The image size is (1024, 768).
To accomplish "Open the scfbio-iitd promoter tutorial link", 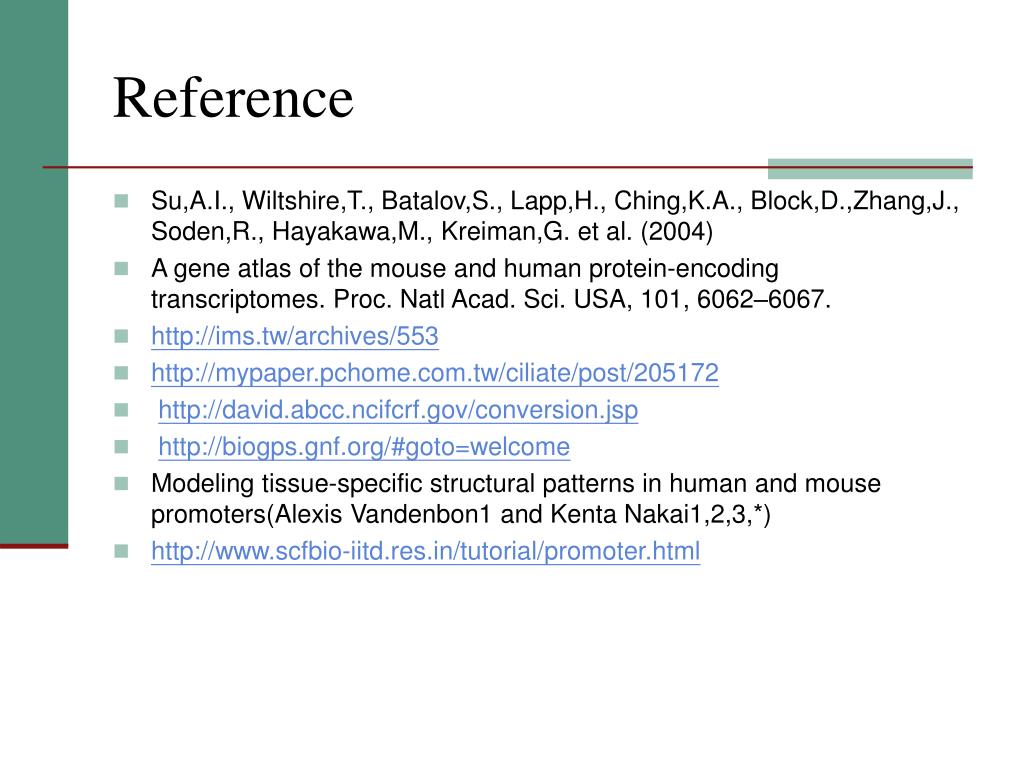I will (425, 551).
